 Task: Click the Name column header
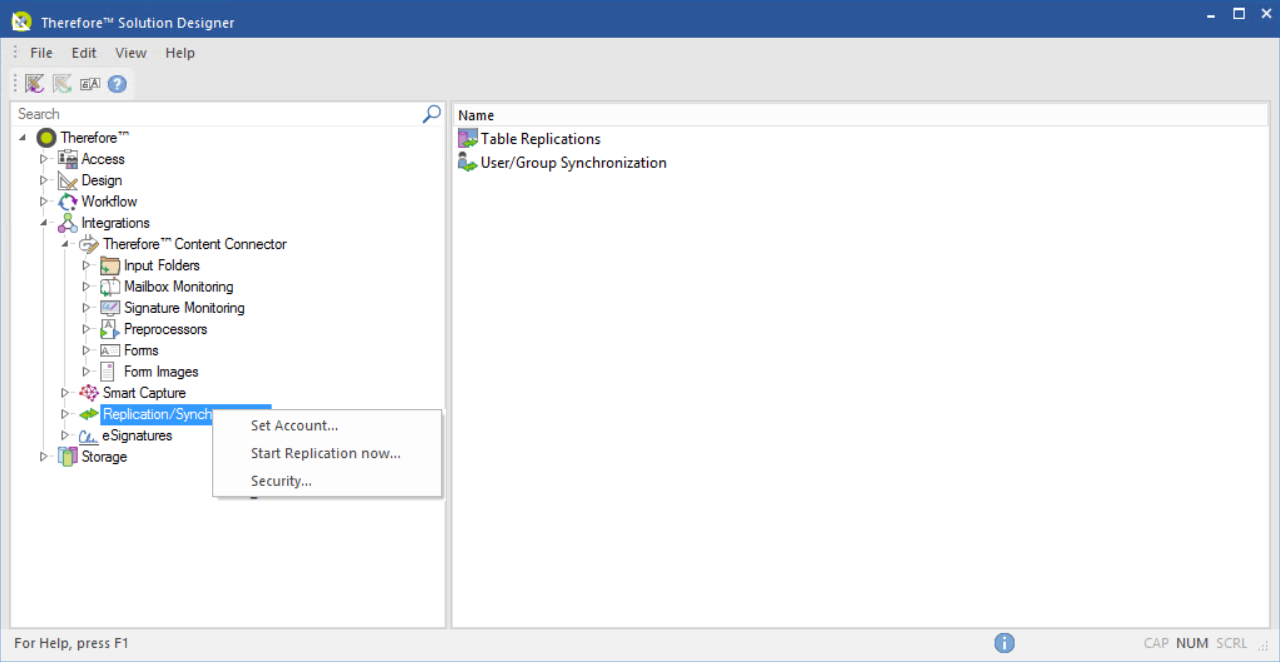476,115
